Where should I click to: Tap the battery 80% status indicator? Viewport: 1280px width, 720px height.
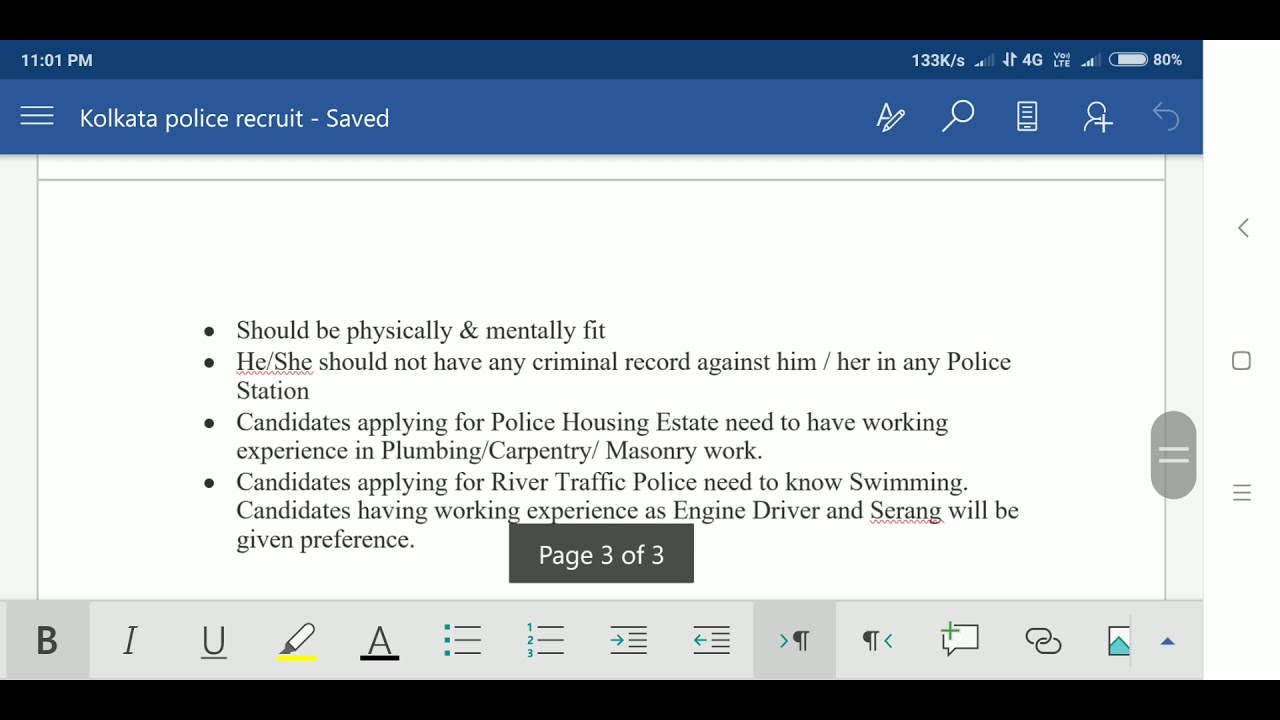(1145, 60)
